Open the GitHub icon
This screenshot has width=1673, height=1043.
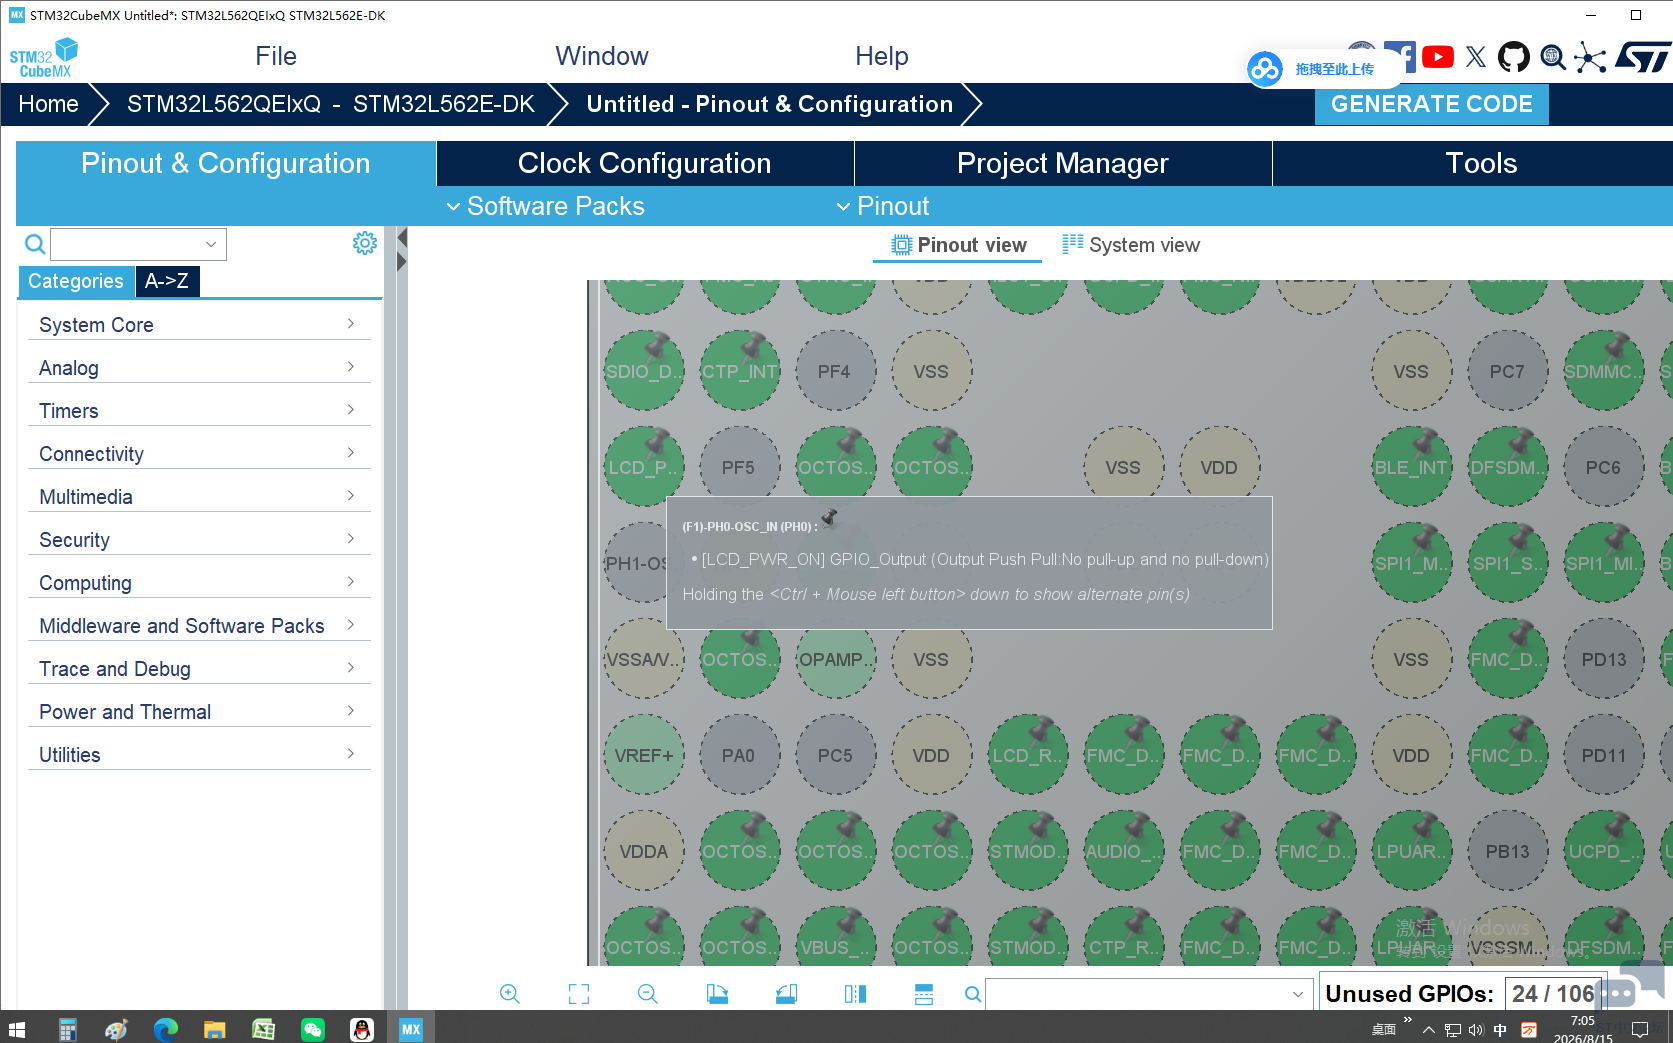pos(1514,57)
